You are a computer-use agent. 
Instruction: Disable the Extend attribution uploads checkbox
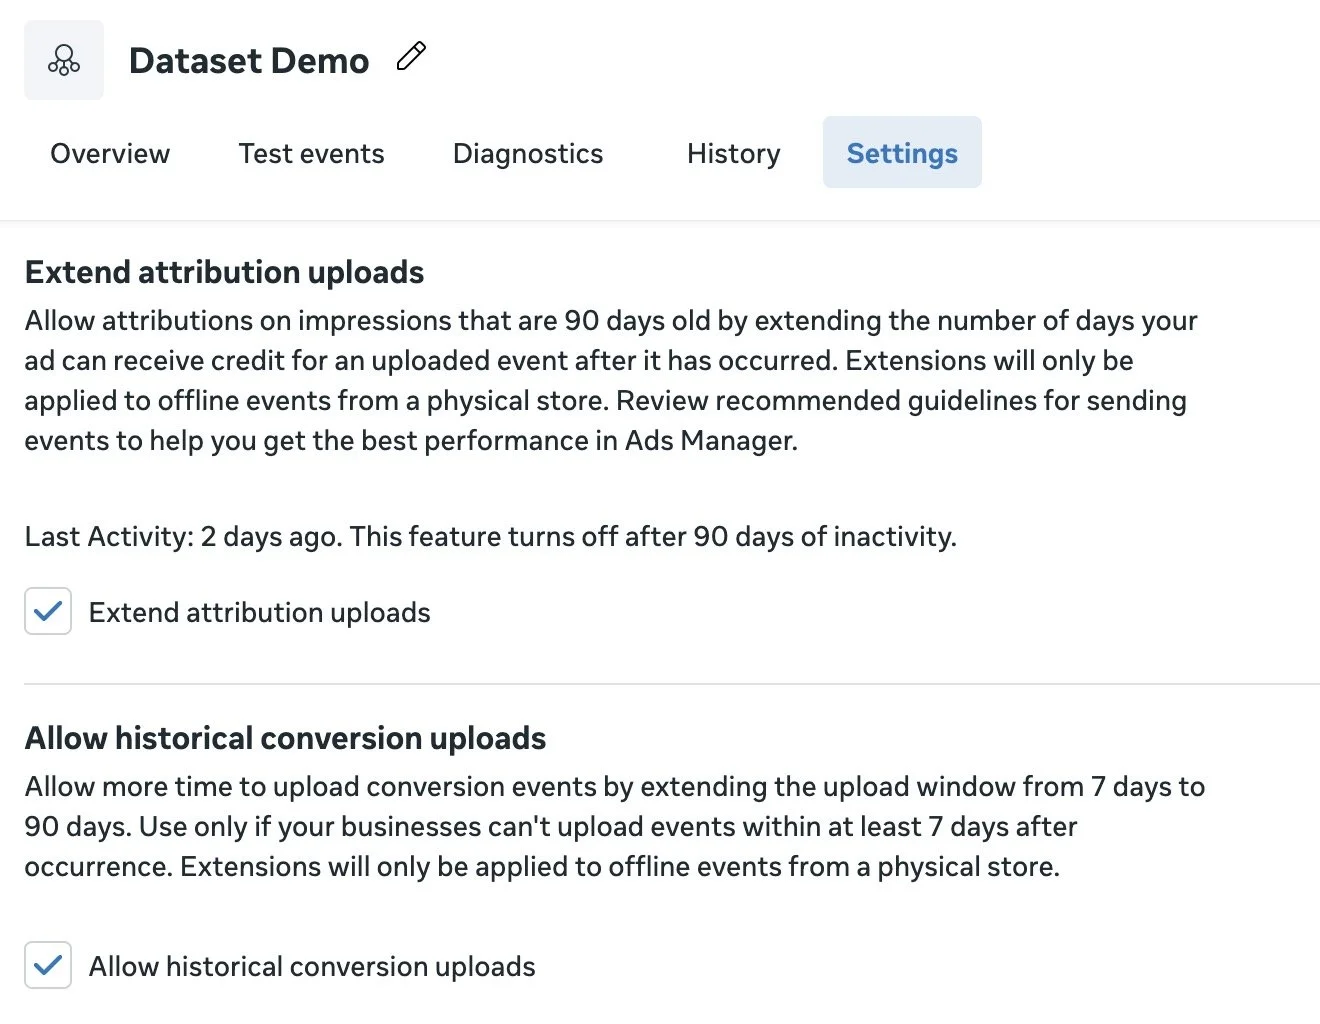point(47,611)
